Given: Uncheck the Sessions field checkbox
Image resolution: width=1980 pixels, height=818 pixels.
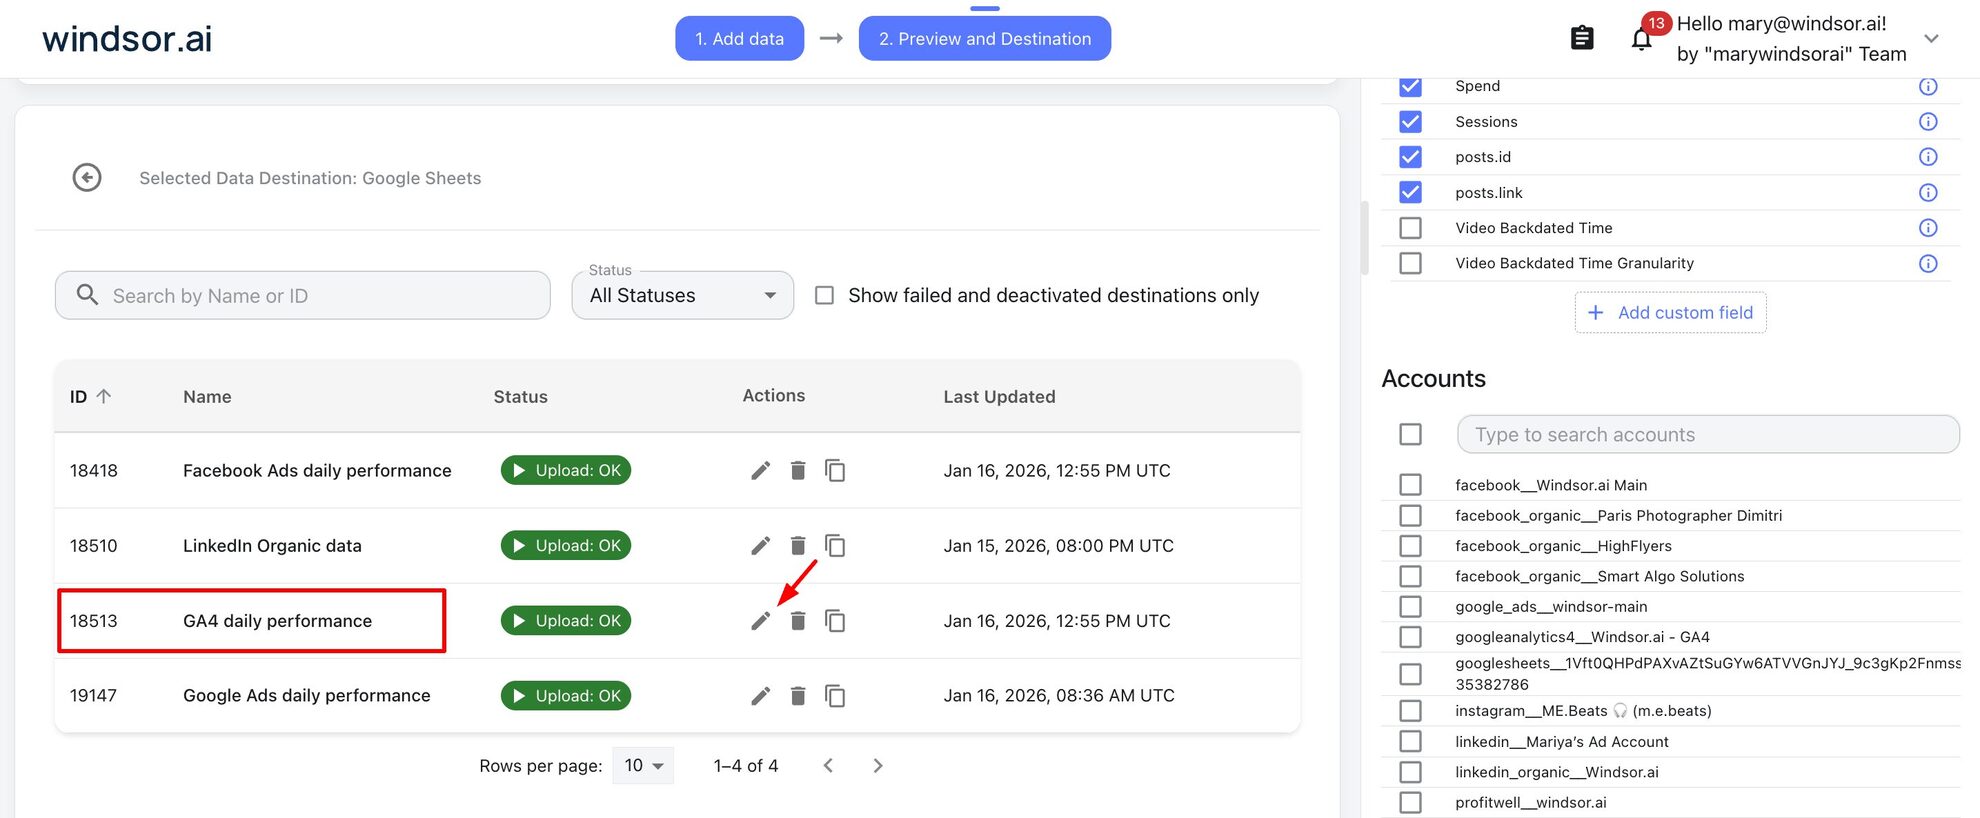Looking at the screenshot, I should point(1410,122).
